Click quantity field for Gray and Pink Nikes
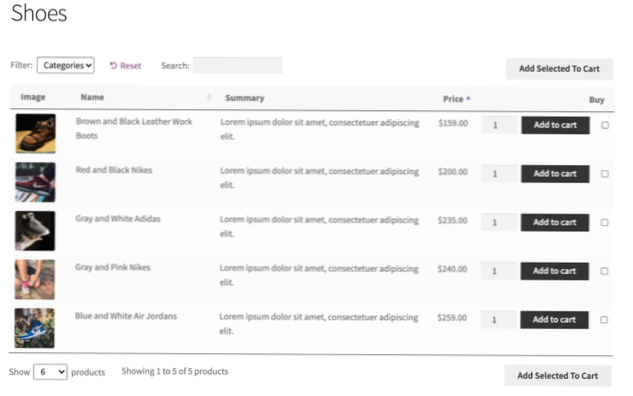Image resolution: width=633 pixels, height=396 pixels. click(498, 271)
